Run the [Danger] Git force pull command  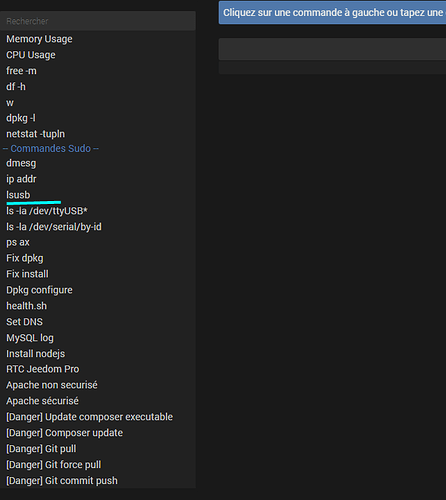pos(53,465)
